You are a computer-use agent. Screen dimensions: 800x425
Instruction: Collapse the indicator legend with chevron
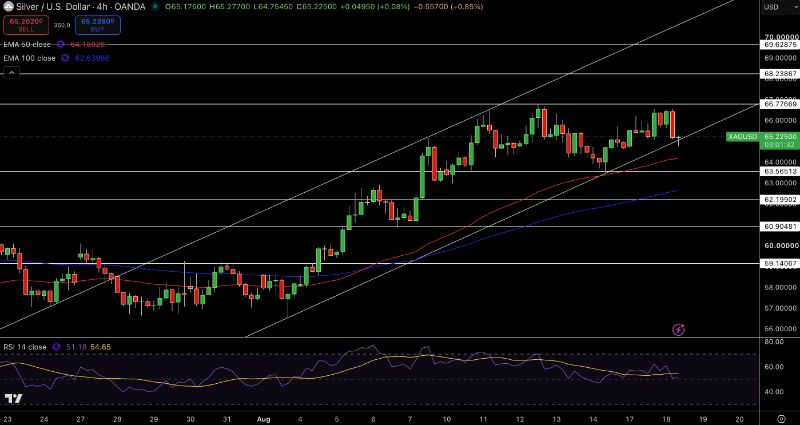point(11,73)
